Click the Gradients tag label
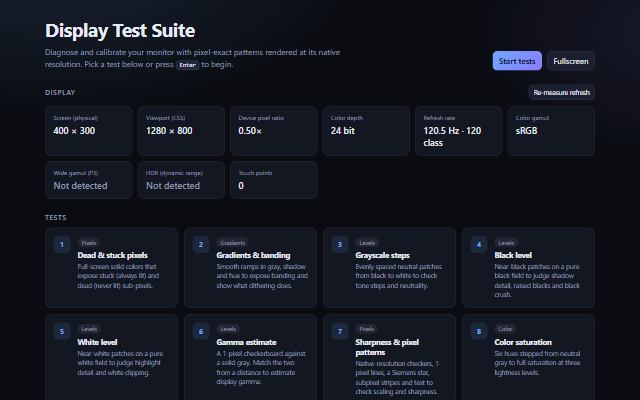The height and width of the screenshot is (400, 640). pyautogui.click(x=232, y=243)
